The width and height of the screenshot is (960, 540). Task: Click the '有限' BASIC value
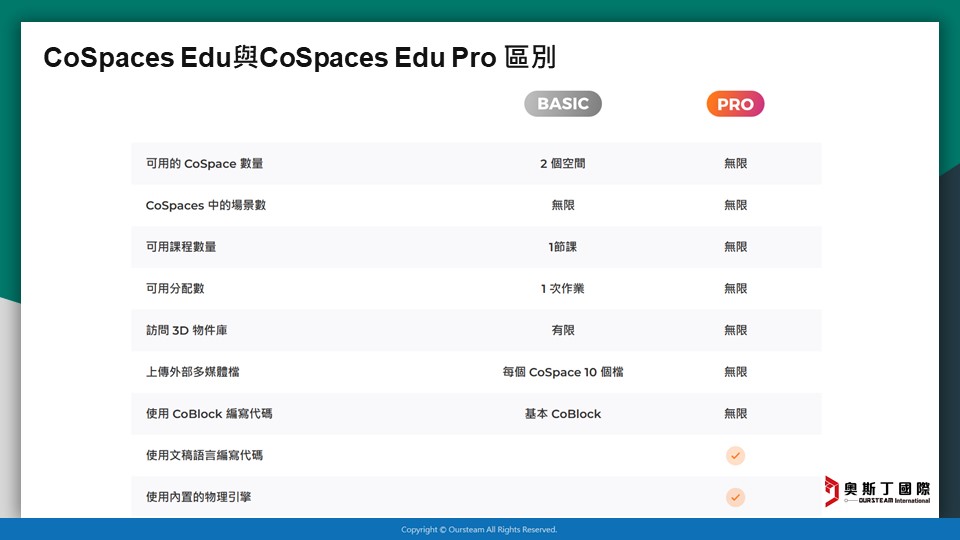(563, 330)
